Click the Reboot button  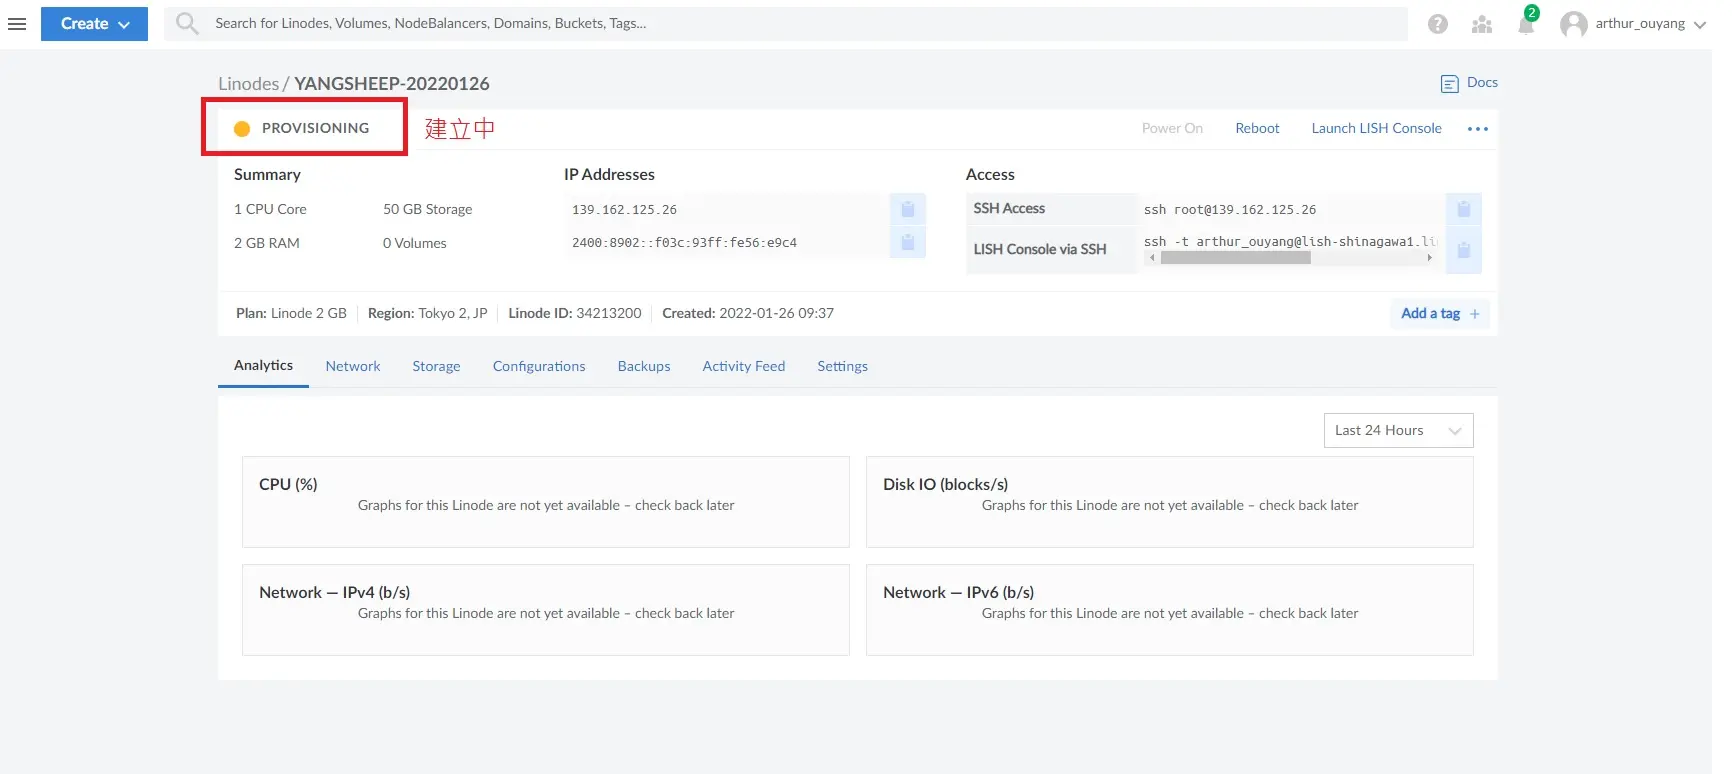(1257, 129)
